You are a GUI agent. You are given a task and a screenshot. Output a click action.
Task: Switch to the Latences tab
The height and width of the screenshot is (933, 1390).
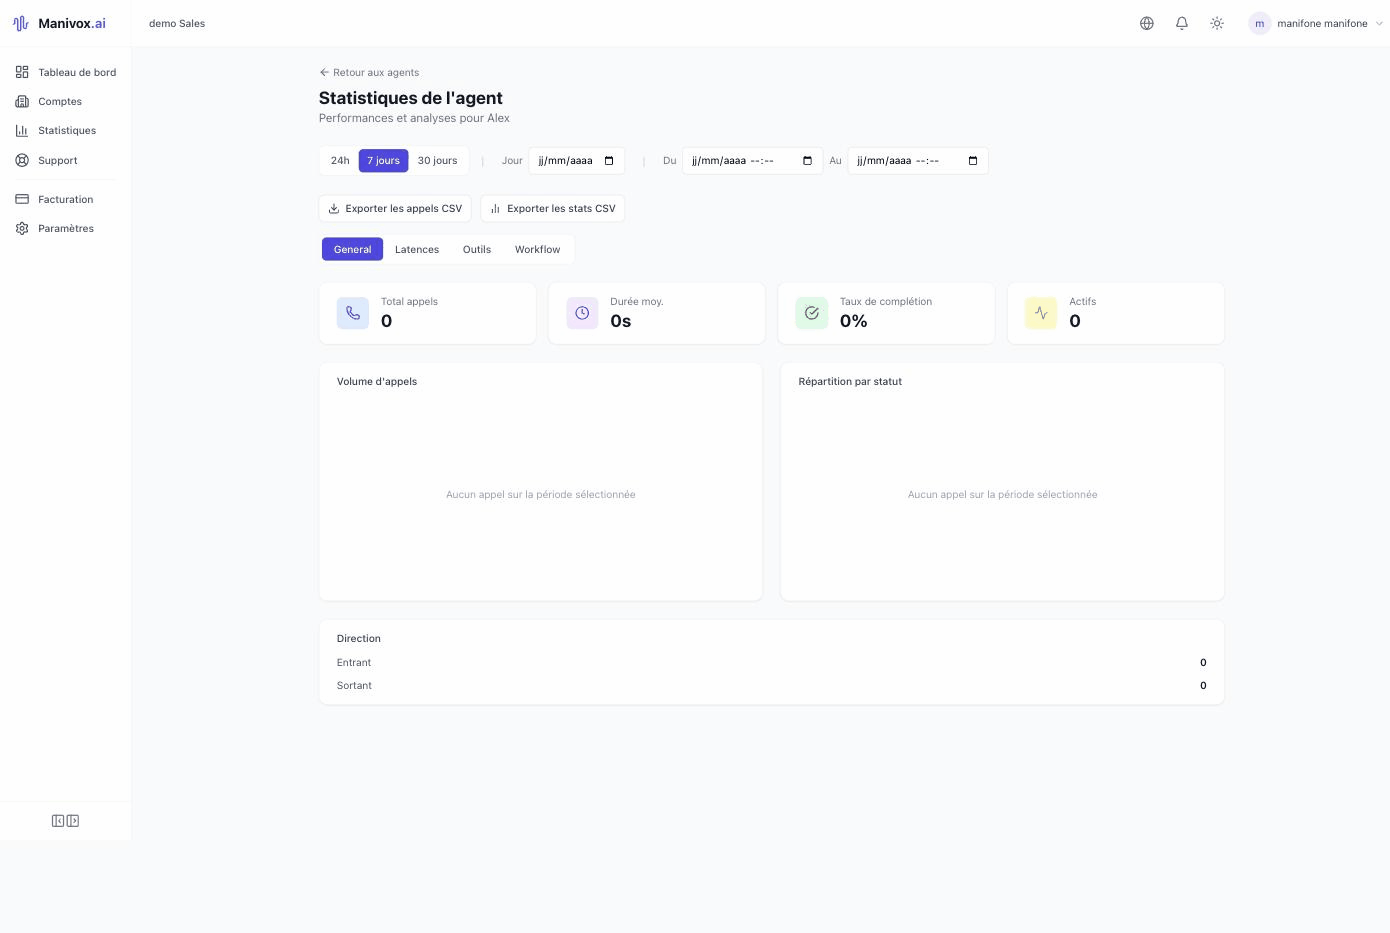(417, 249)
